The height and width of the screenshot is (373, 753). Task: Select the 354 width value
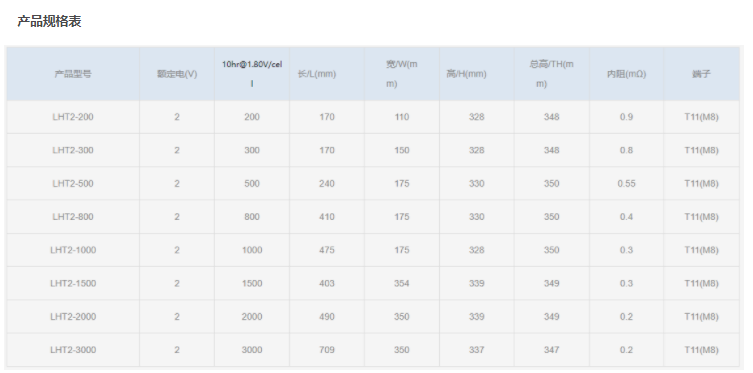tap(401, 283)
